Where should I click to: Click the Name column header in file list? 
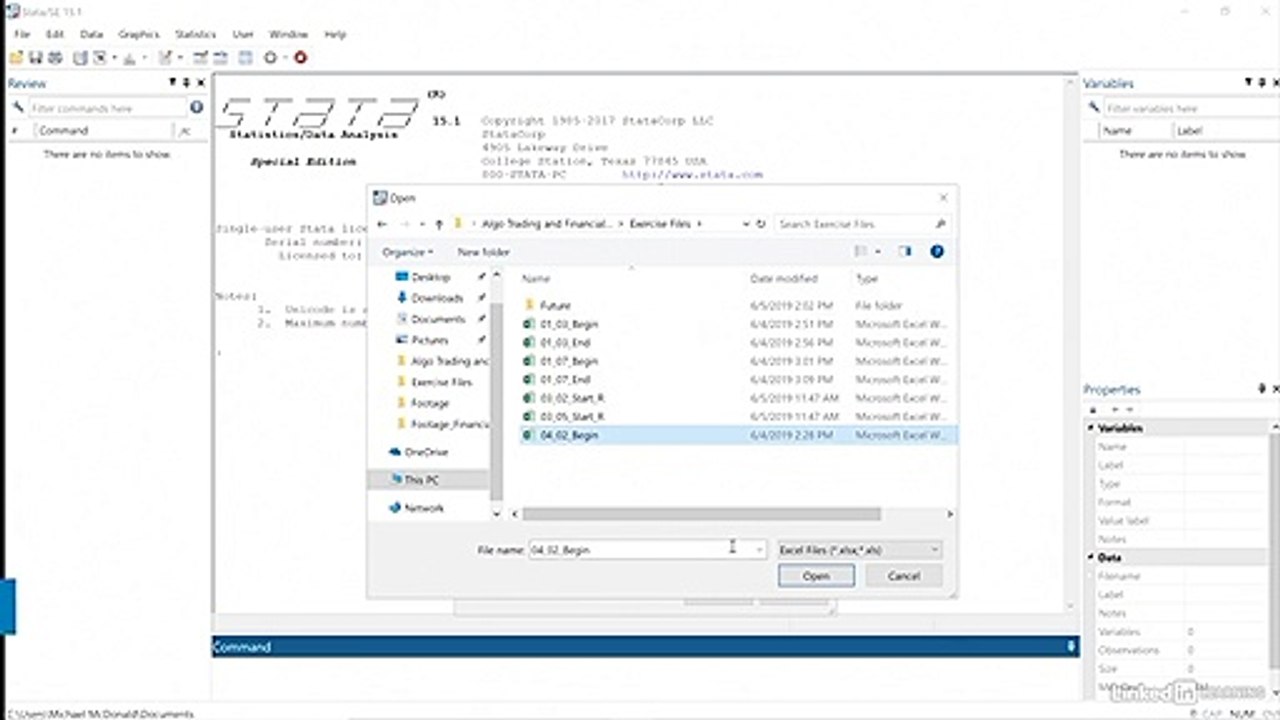click(x=537, y=278)
